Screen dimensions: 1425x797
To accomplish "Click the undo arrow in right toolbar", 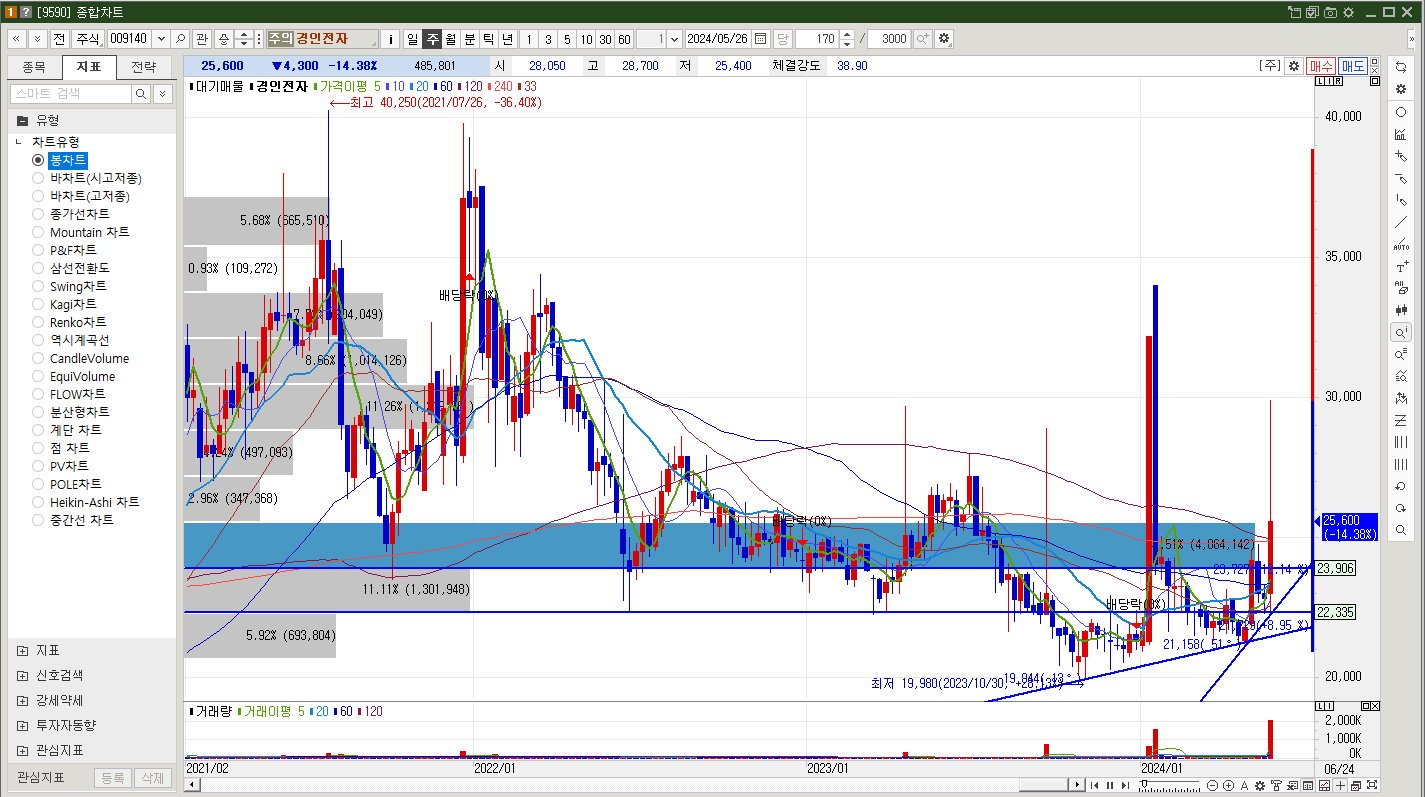I will tap(1401, 486).
